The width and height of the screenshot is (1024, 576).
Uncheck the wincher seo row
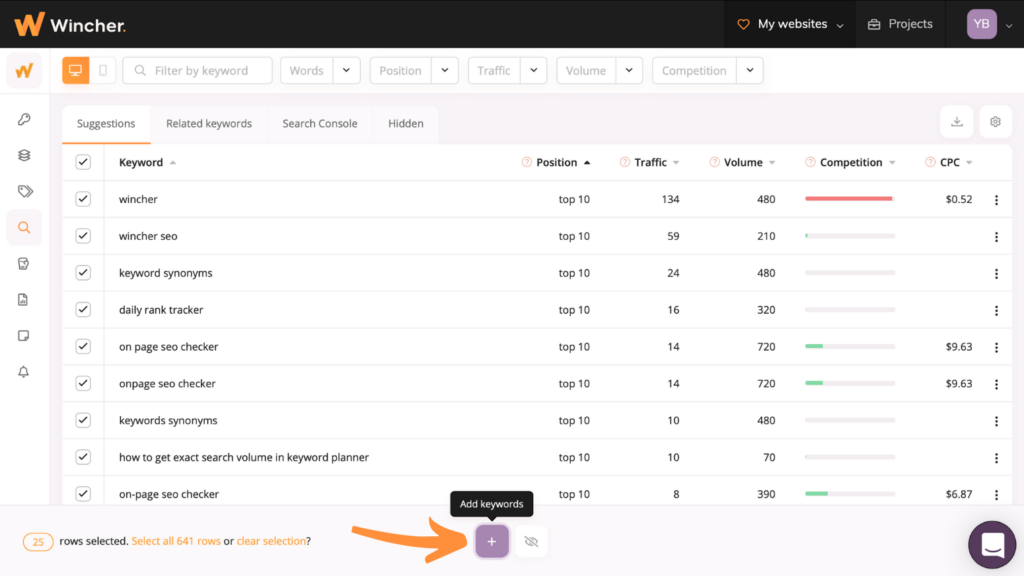[83, 236]
